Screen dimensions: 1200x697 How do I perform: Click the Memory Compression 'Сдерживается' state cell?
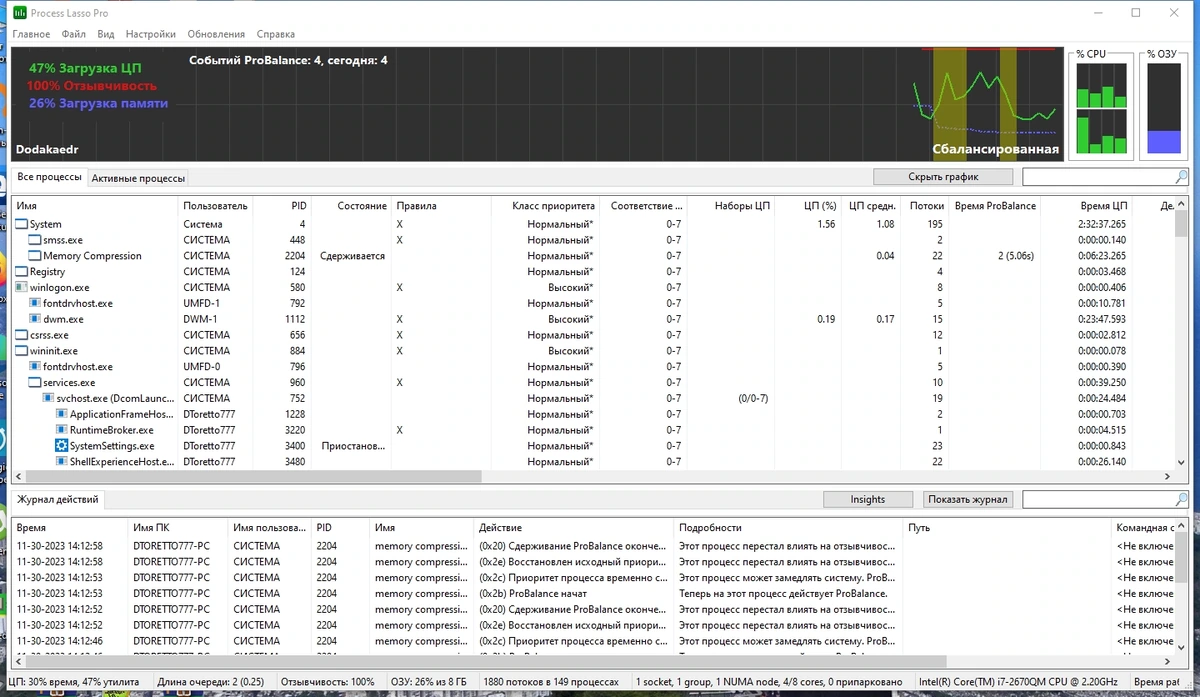coord(352,256)
